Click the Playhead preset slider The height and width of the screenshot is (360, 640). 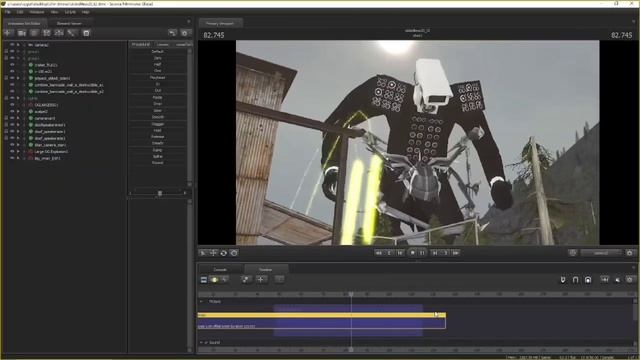158,78
